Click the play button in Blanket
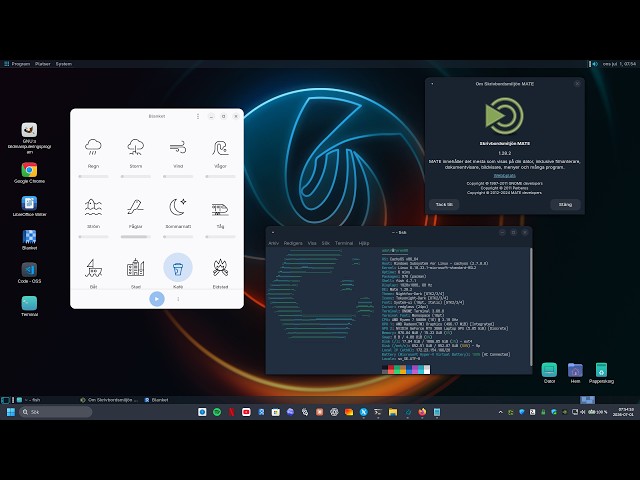640x480 pixels. [157, 299]
